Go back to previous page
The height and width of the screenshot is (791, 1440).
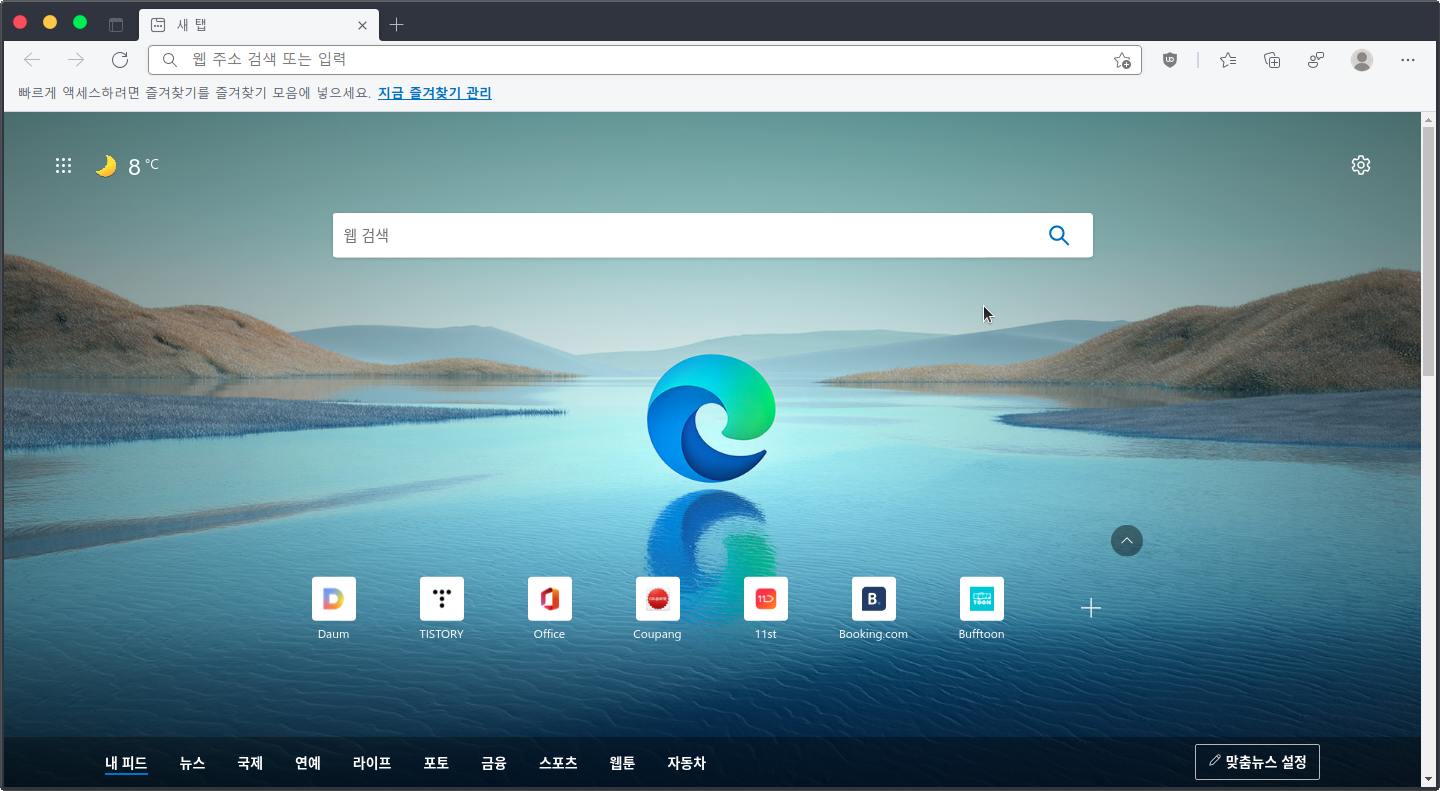point(32,60)
